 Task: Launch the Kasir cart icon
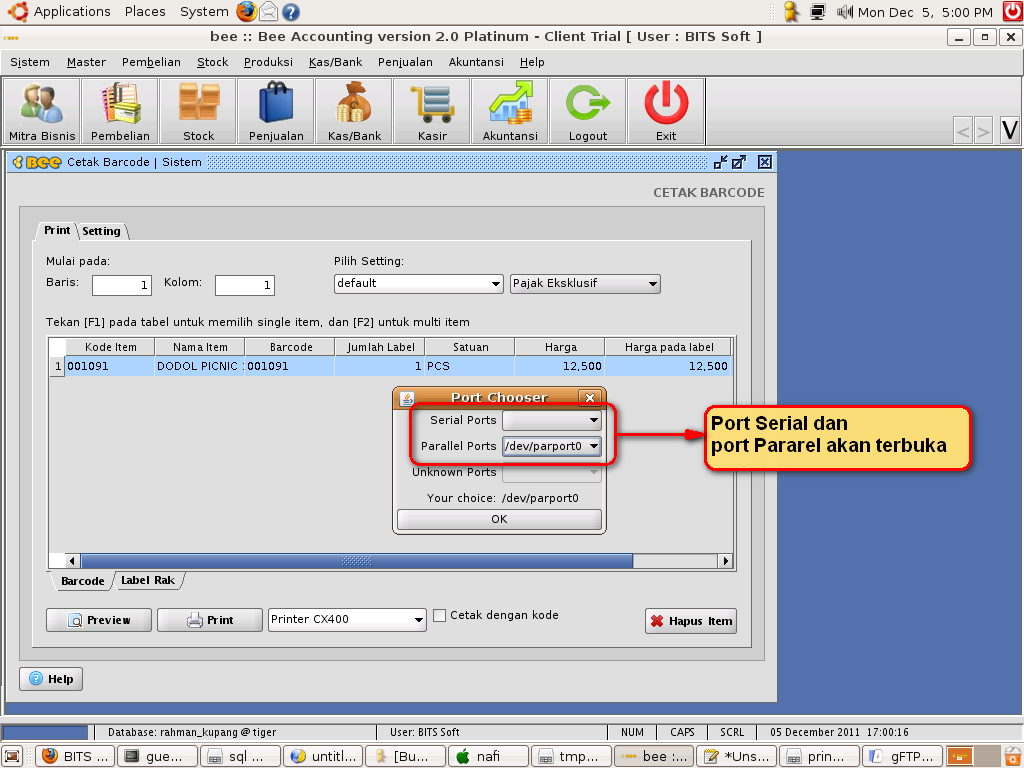(x=432, y=111)
